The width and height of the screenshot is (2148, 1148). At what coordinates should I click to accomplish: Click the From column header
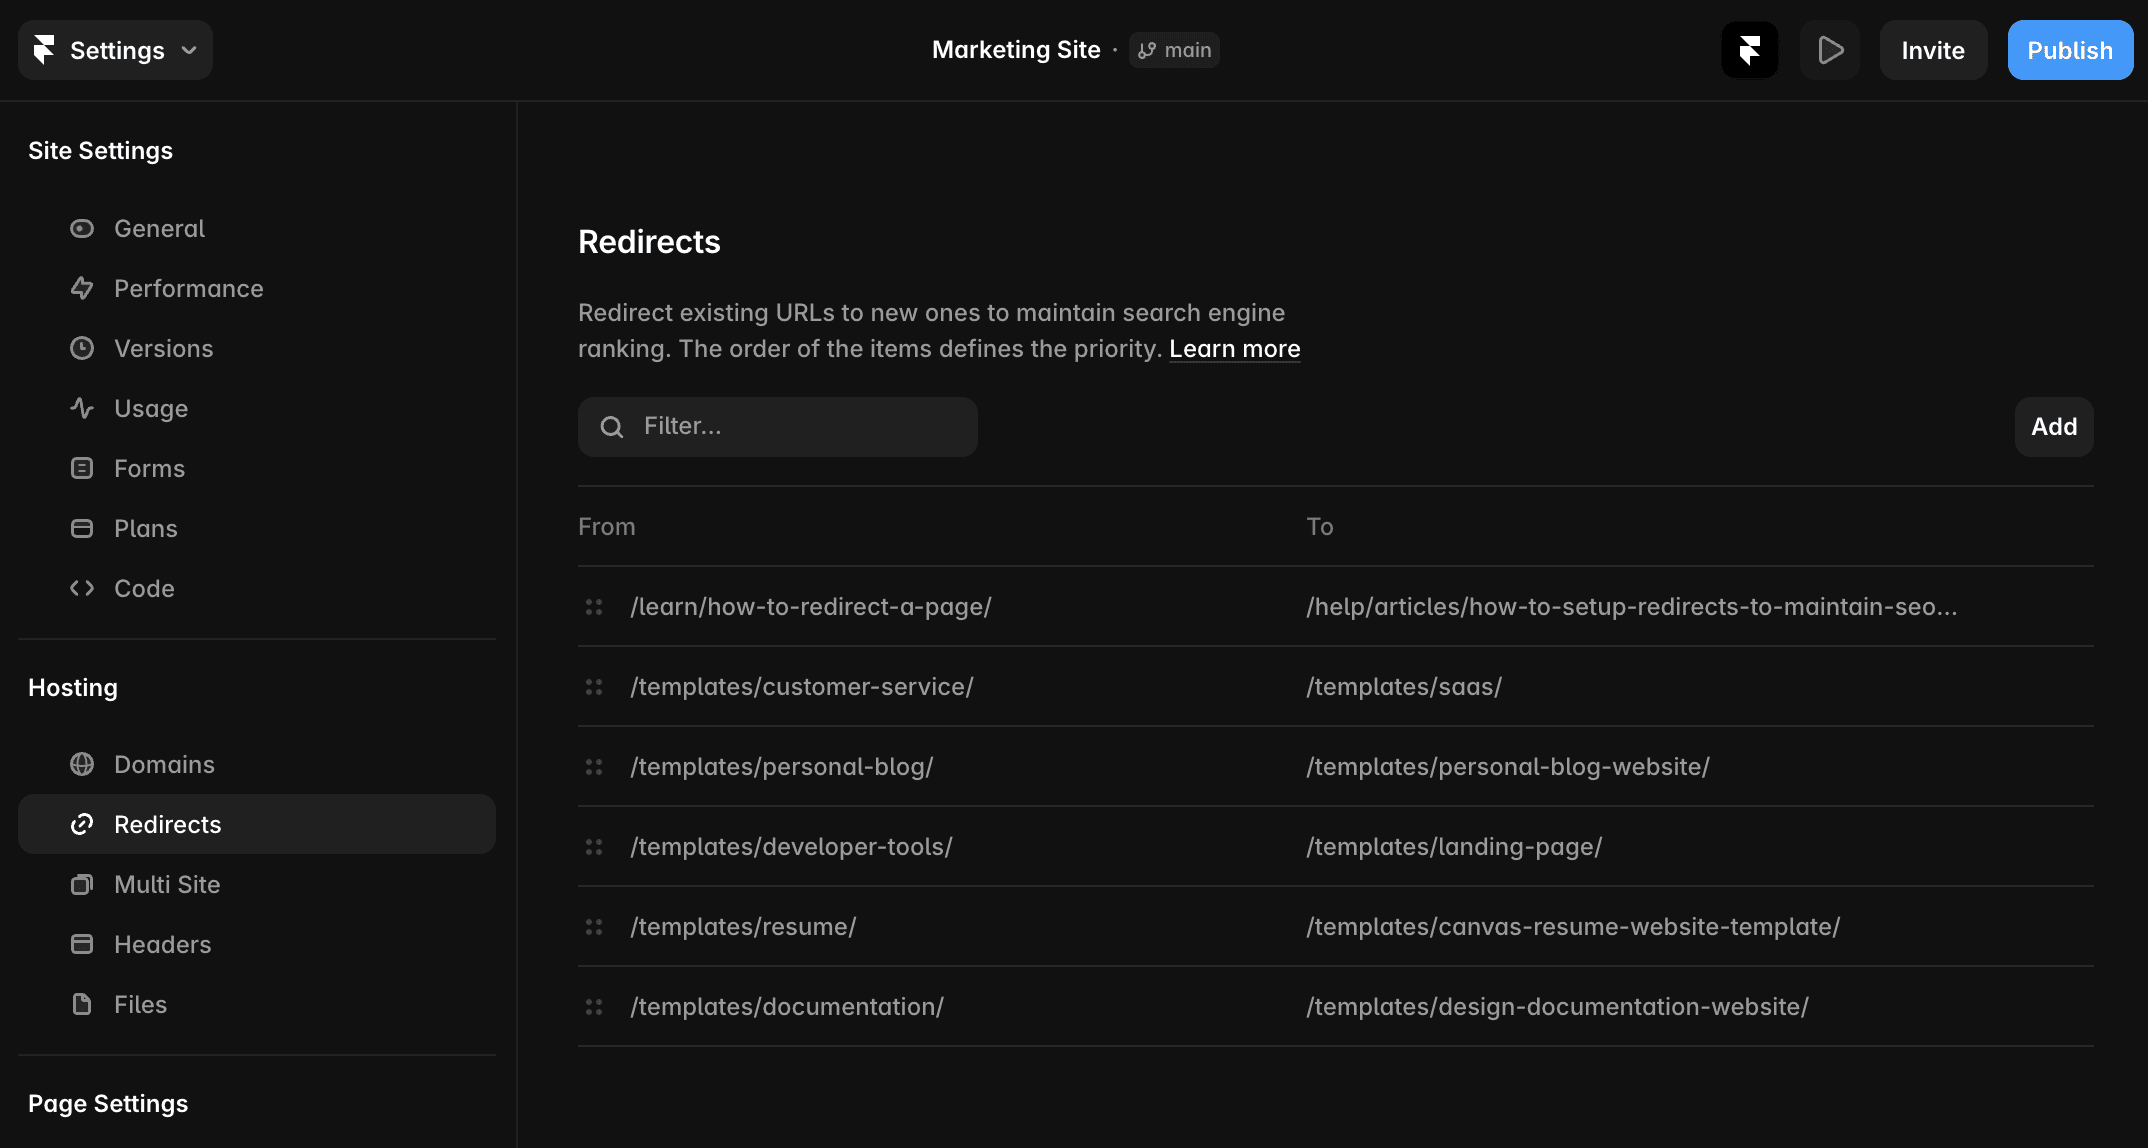tap(607, 527)
